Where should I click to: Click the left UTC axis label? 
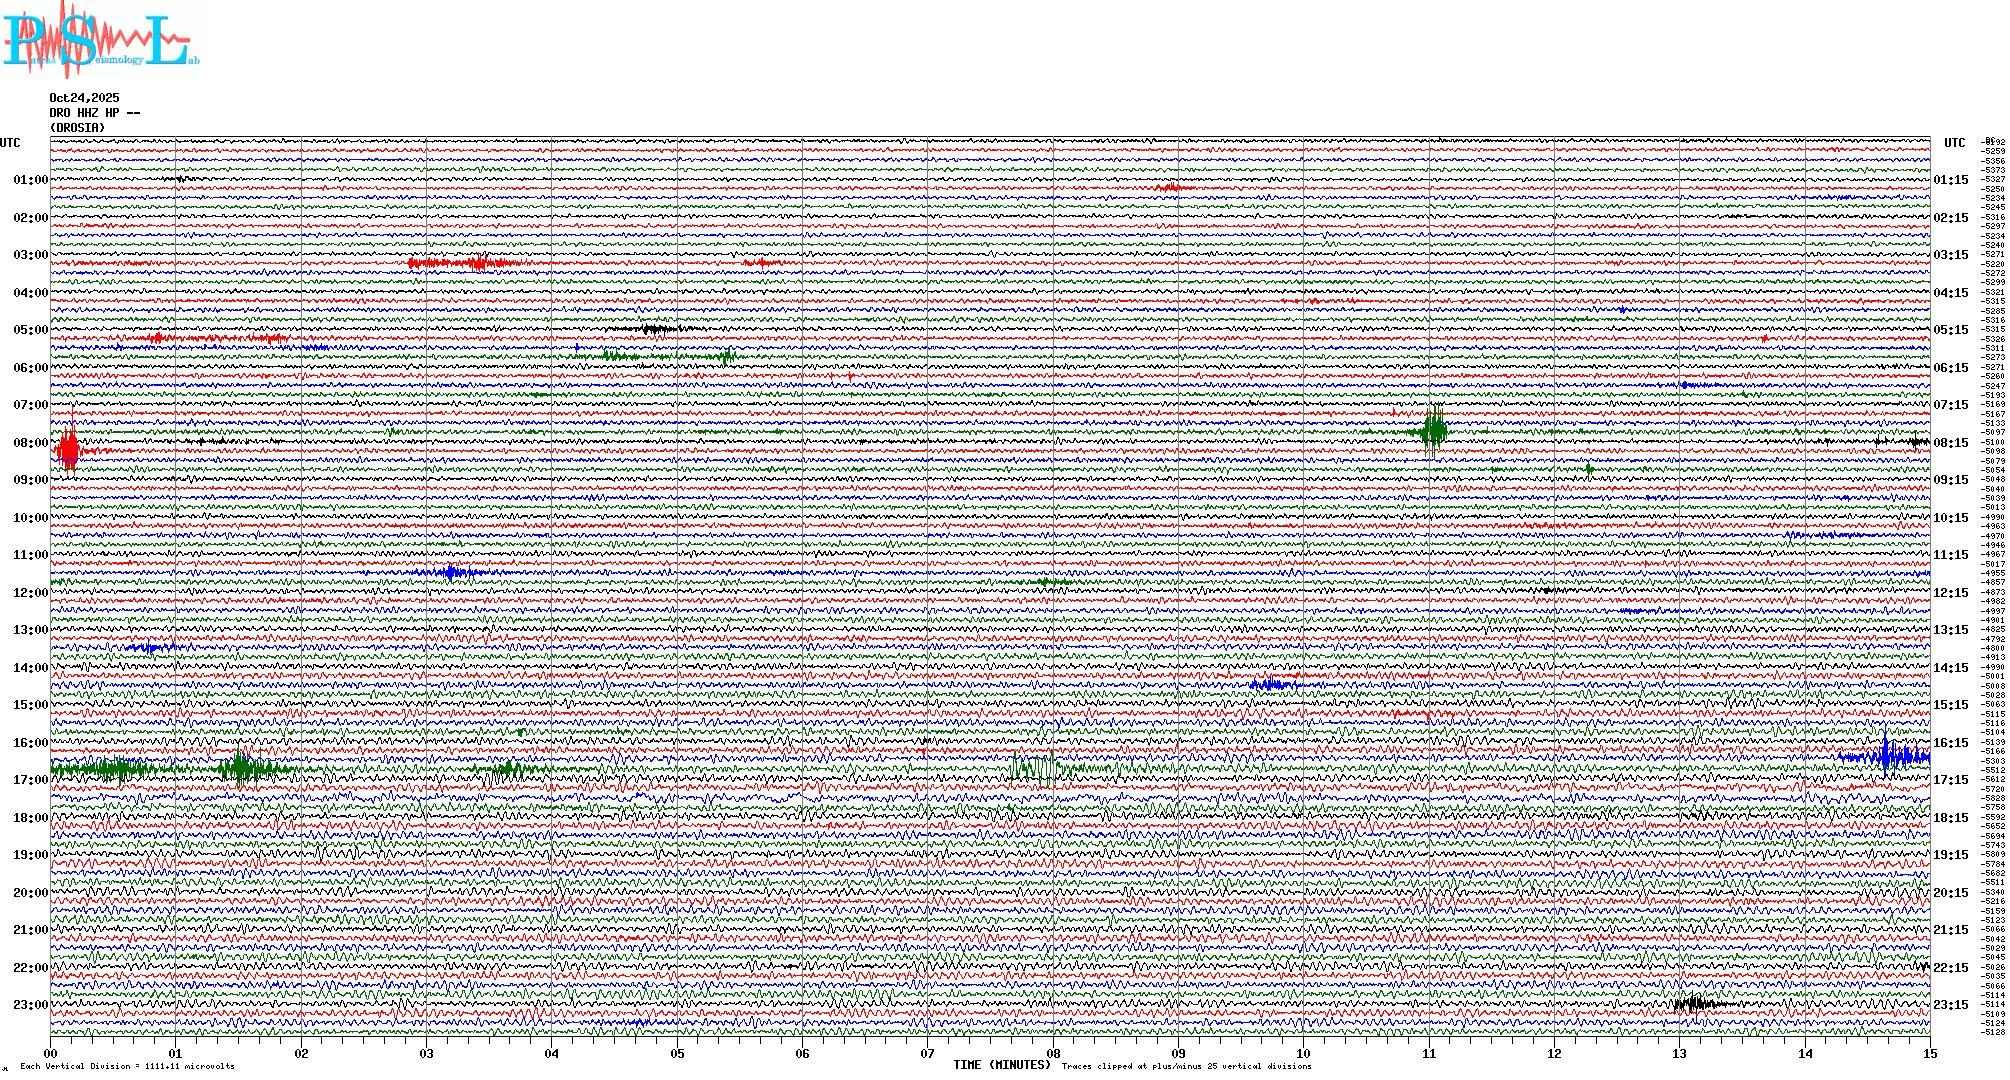[x=10, y=143]
